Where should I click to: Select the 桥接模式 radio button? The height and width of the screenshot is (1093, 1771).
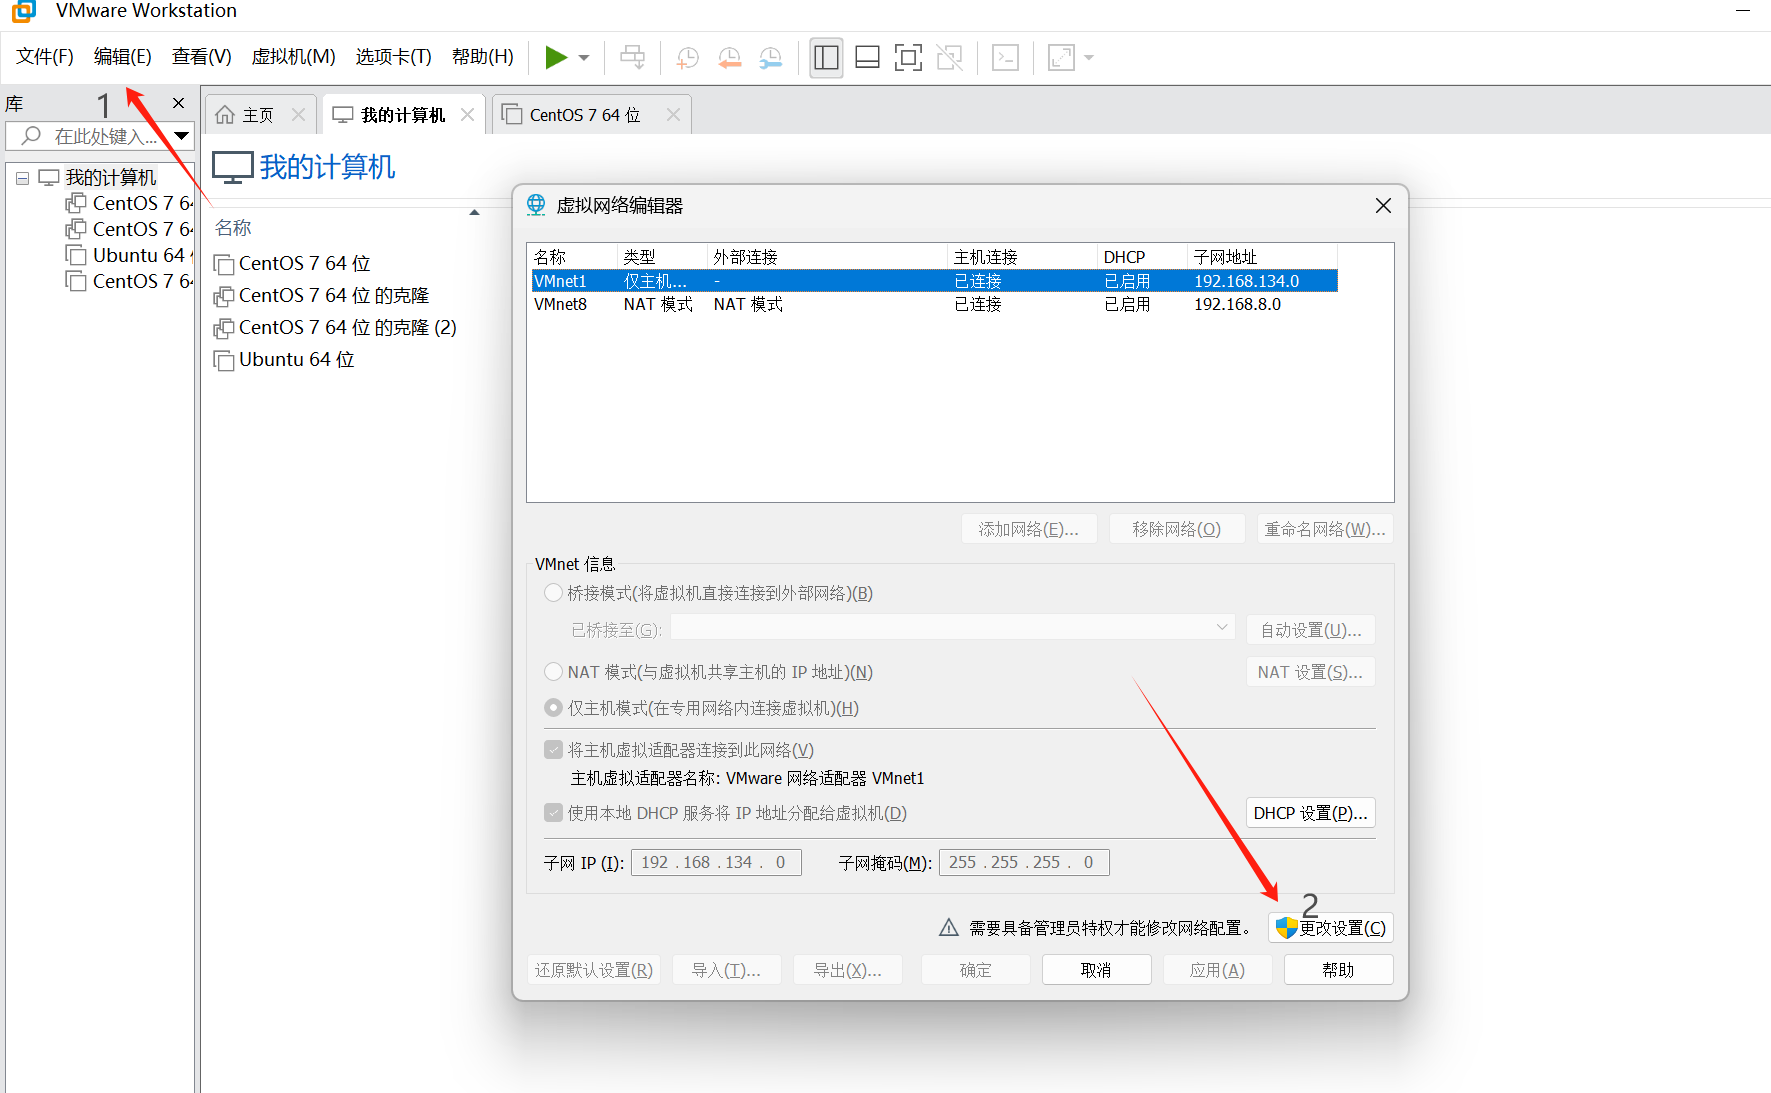553,593
